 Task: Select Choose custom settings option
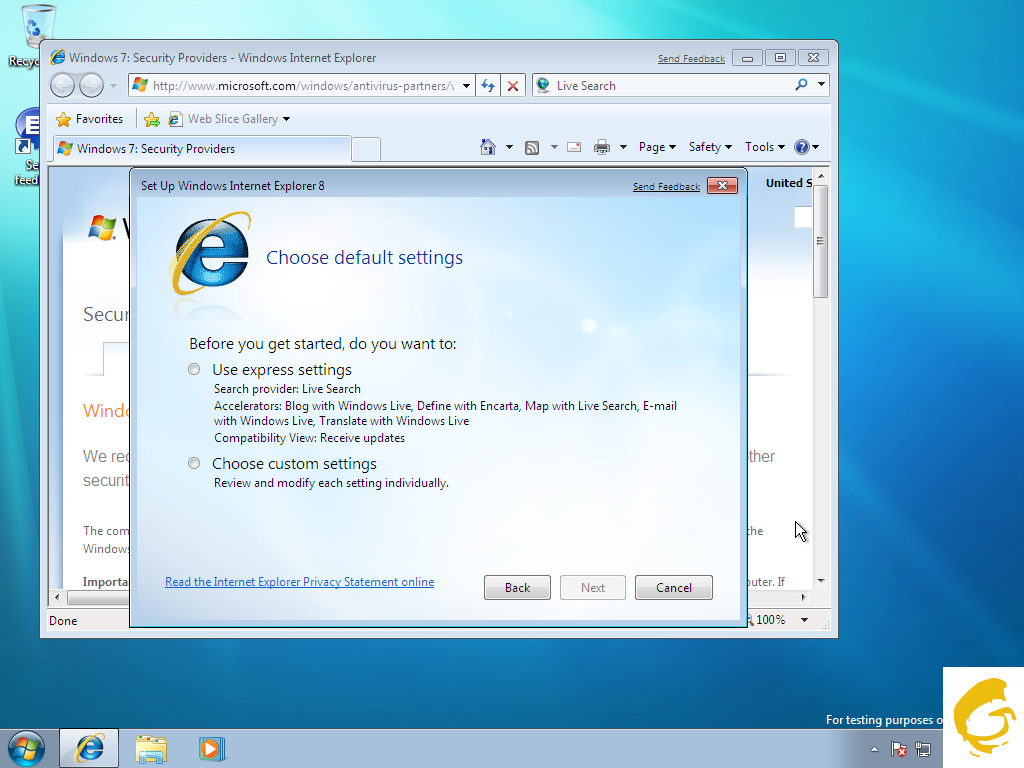(194, 464)
